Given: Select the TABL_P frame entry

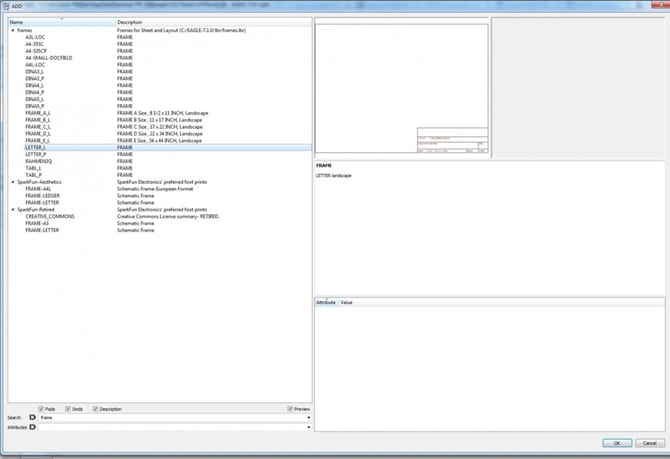Looking at the screenshot, I should pyautogui.click(x=33, y=175).
